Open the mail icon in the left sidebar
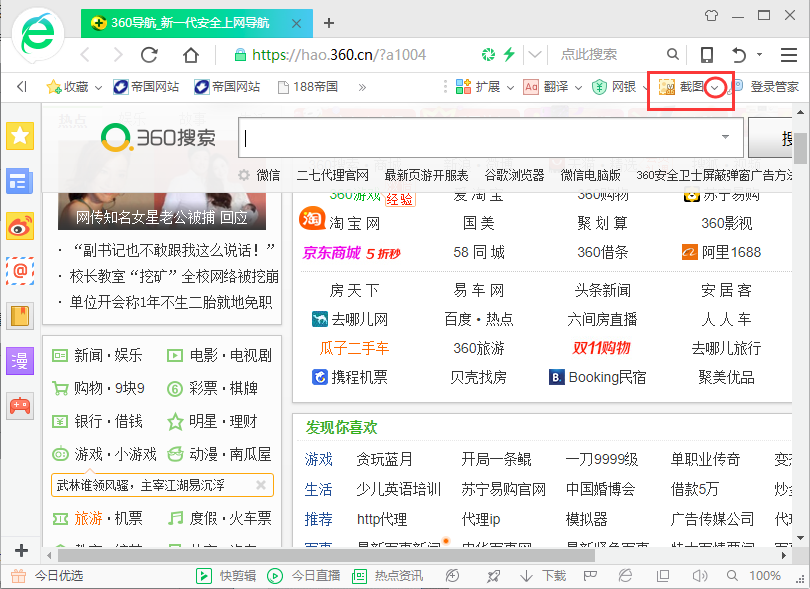Viewport: 810px width, 589px height. point(20,271)
